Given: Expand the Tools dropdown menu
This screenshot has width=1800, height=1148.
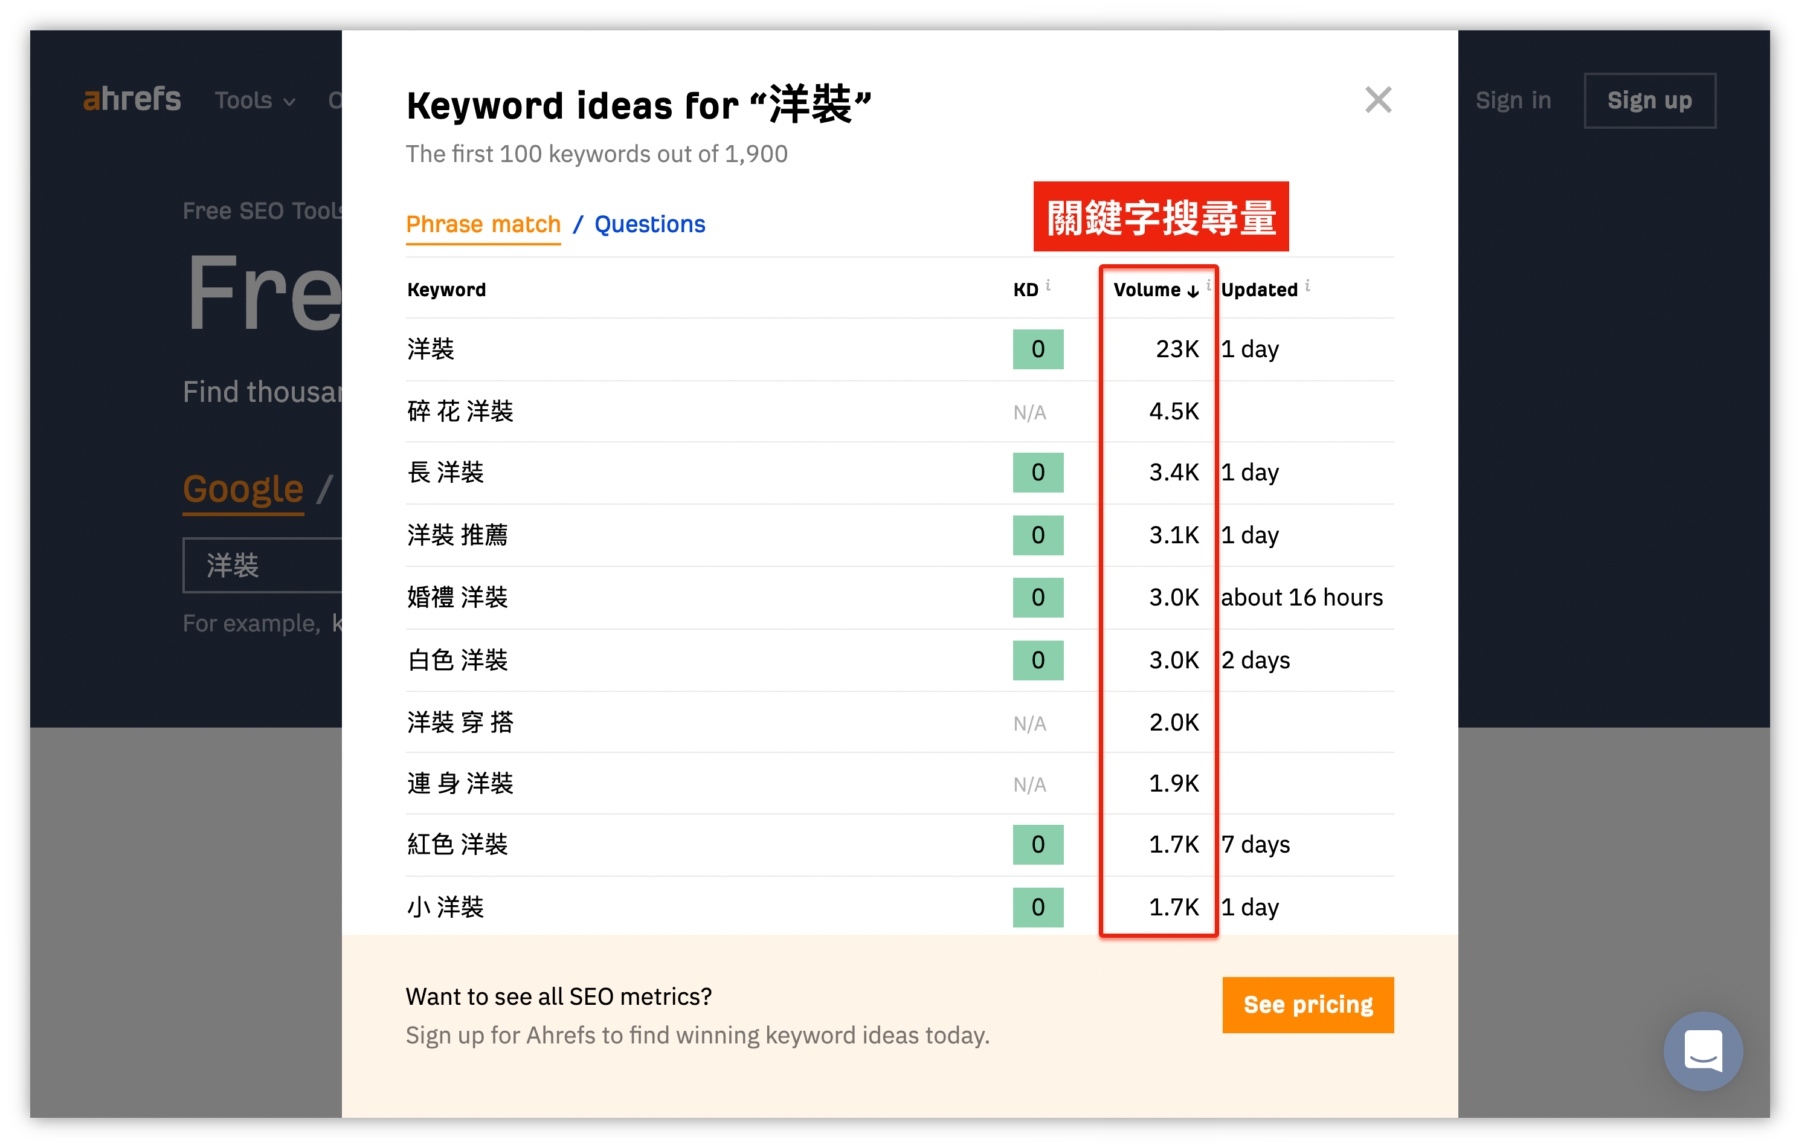Looking at the screenshot, I should click(255, 100).
